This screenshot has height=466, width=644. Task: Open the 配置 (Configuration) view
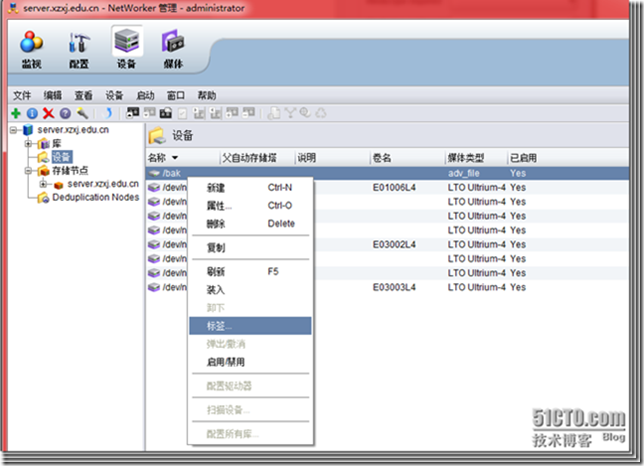[79, 49]
